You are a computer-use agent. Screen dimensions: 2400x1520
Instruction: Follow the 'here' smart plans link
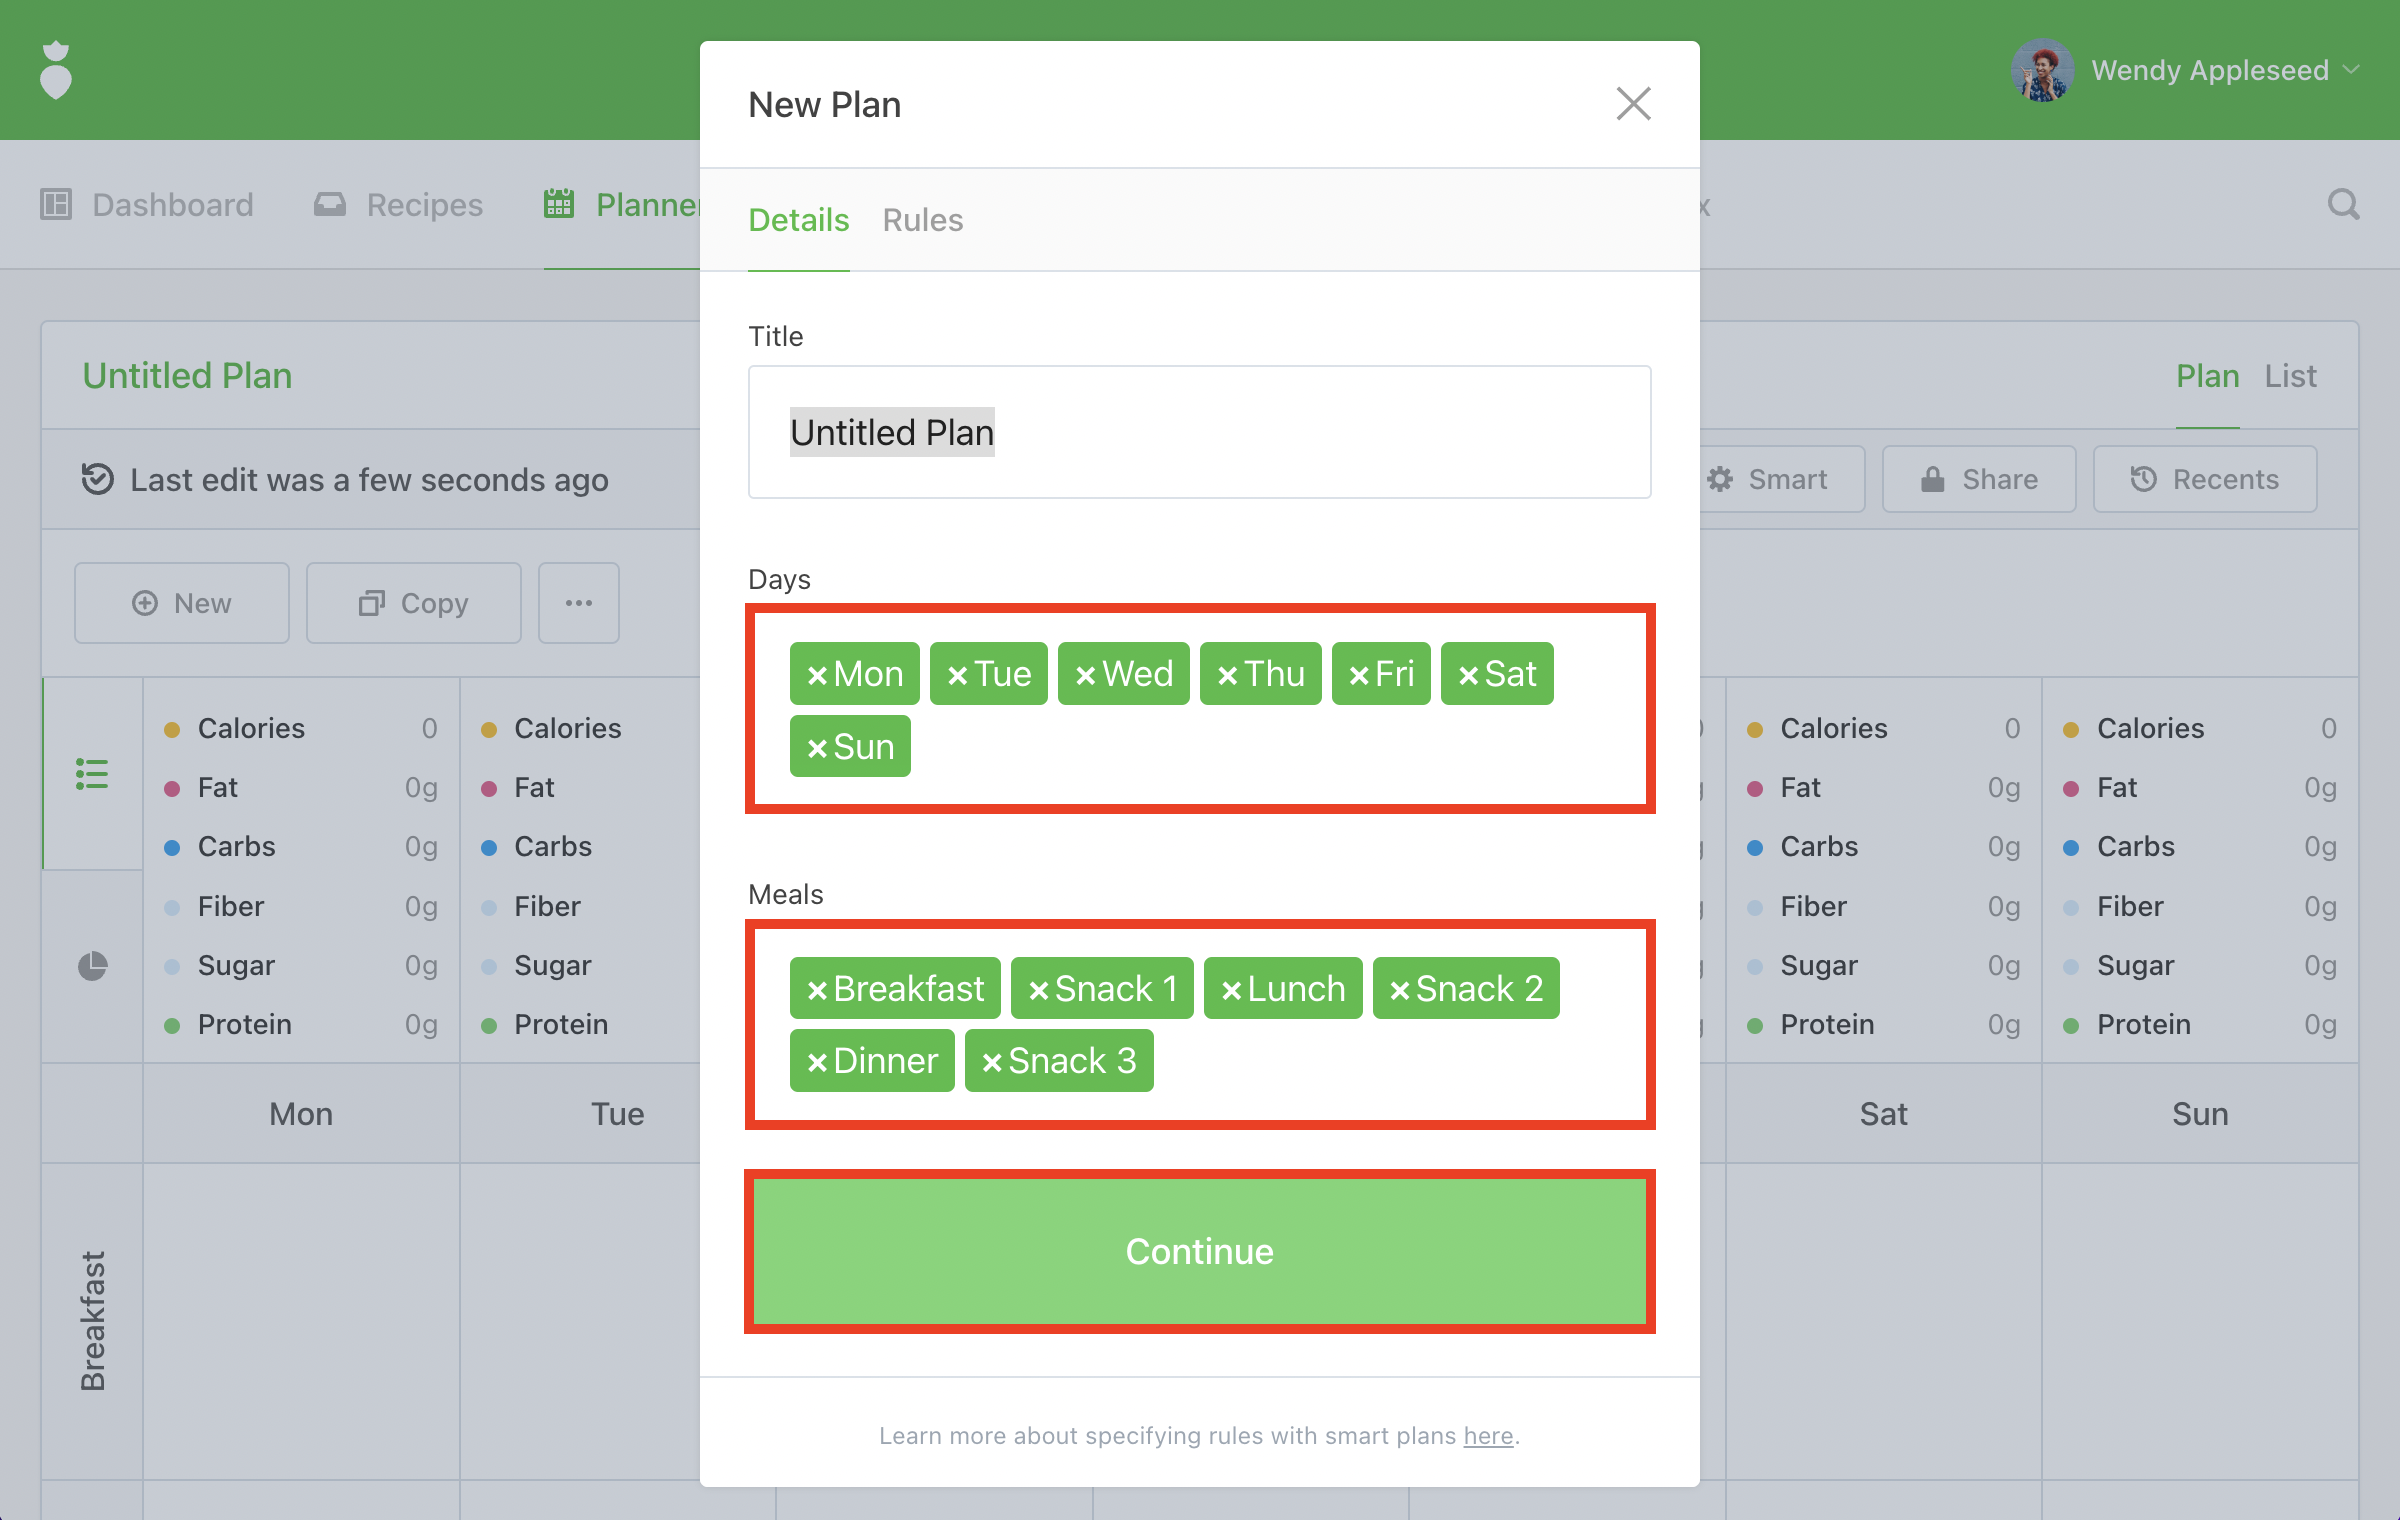(1488, 1436)
